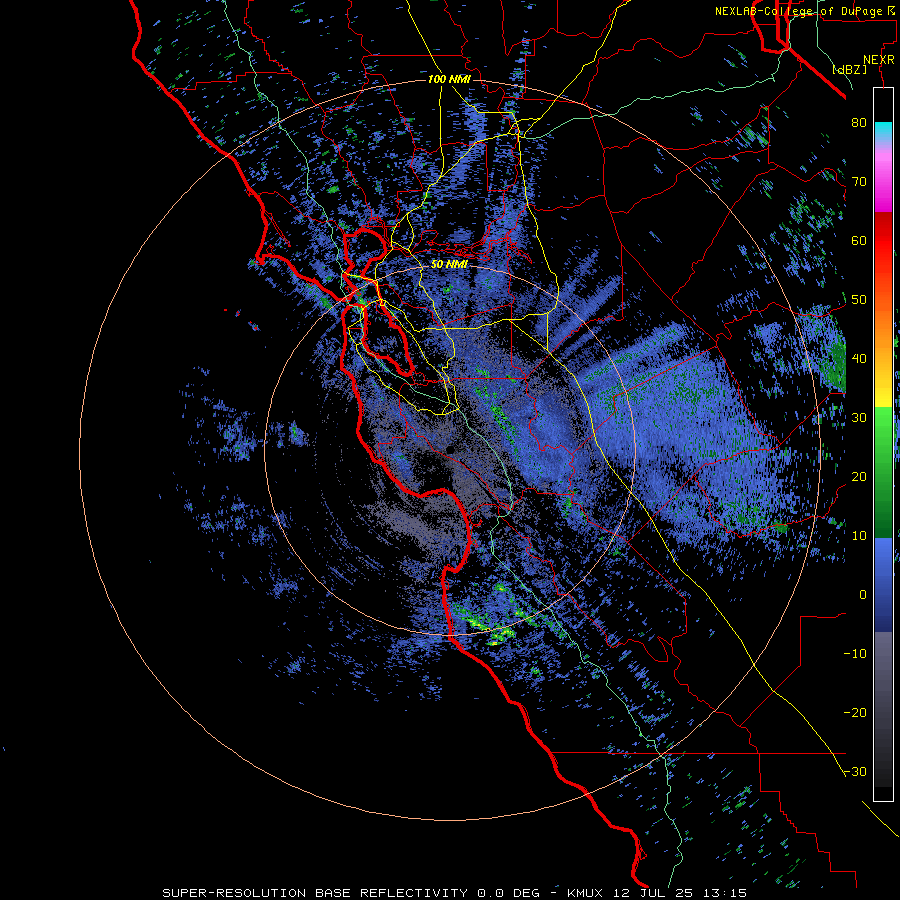The image size is (900, 900).
Task: Click the NEXR label above the color scale
Action: click(x=879, y=60)
